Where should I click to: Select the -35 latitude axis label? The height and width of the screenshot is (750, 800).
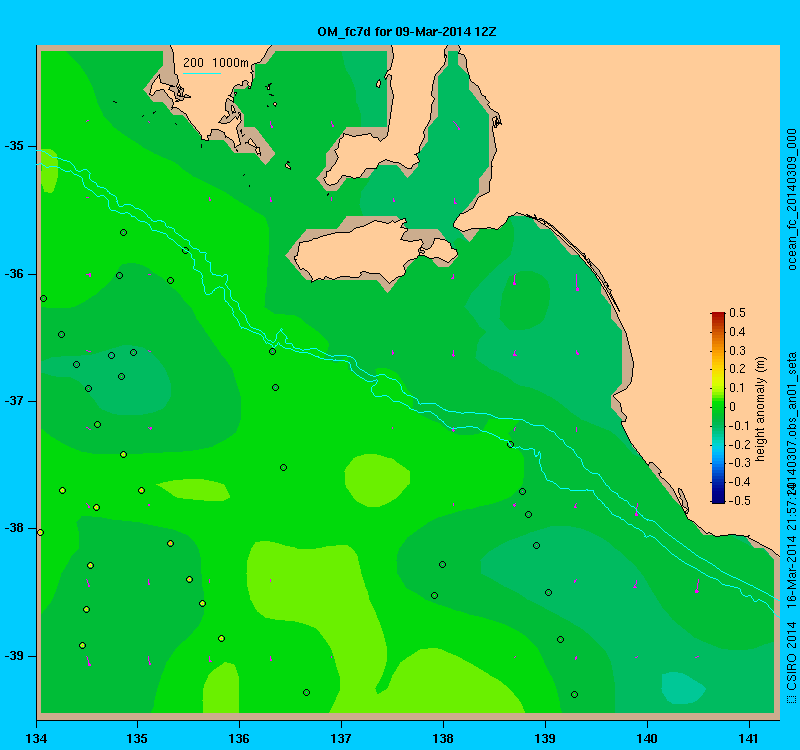tap(15, 146)
